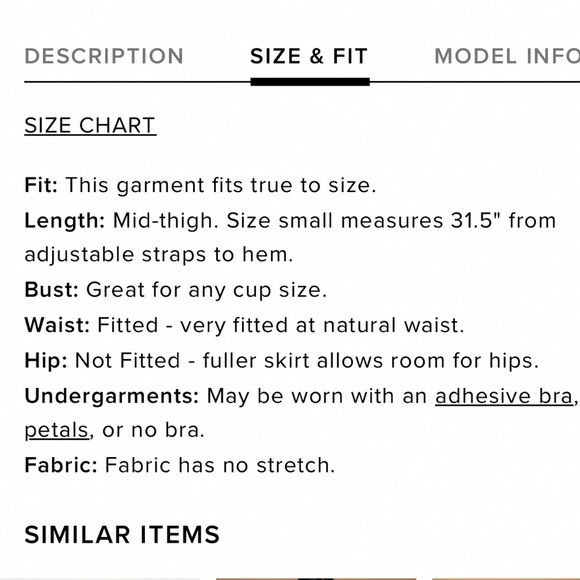Screen dimensions: 580x580
Task: Open the MODEL INFO tab
Action: (x=507, y=56)
